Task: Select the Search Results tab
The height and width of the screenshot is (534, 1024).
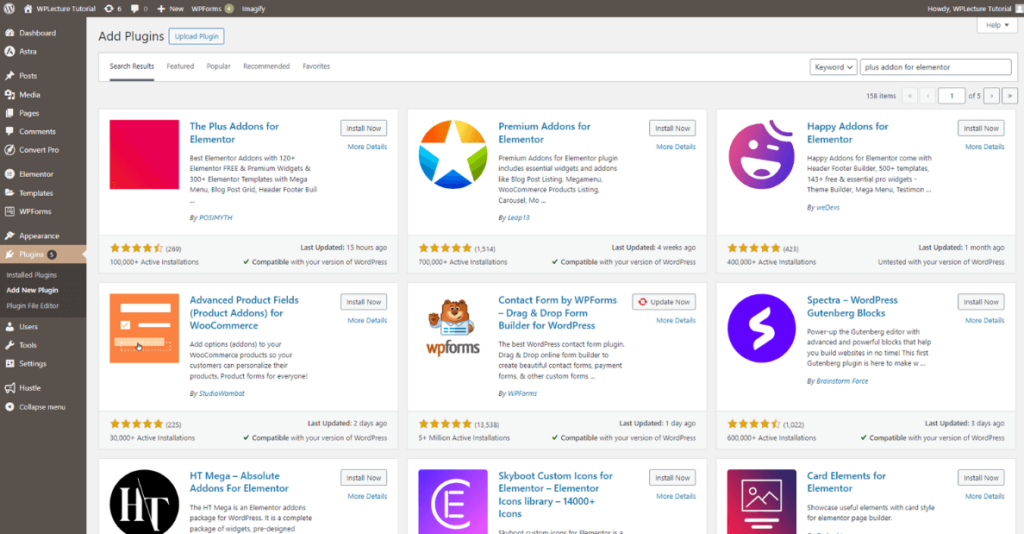Action: tap(132, 66)
